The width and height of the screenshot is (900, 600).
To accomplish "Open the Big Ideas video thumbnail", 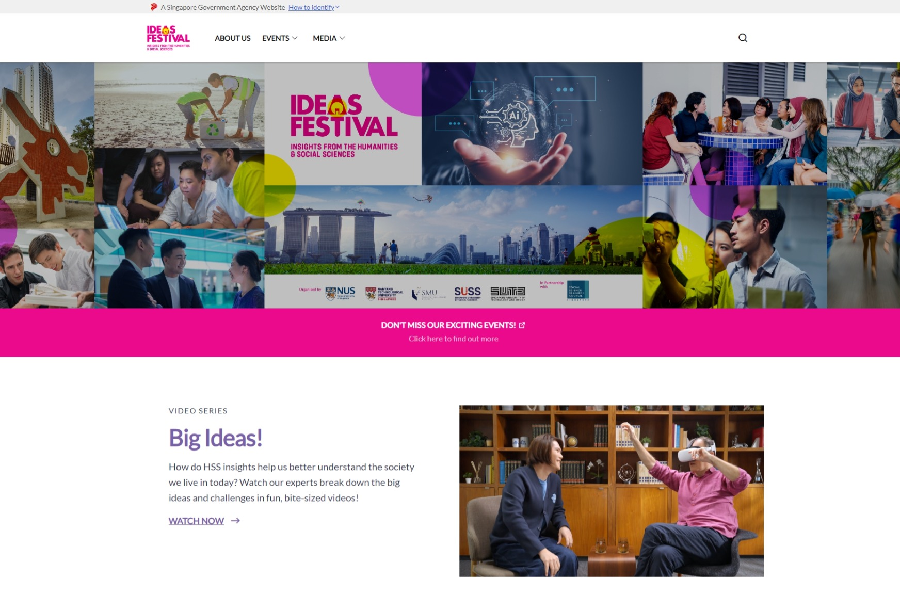I will pyautogui.click(x=611, y=491).
